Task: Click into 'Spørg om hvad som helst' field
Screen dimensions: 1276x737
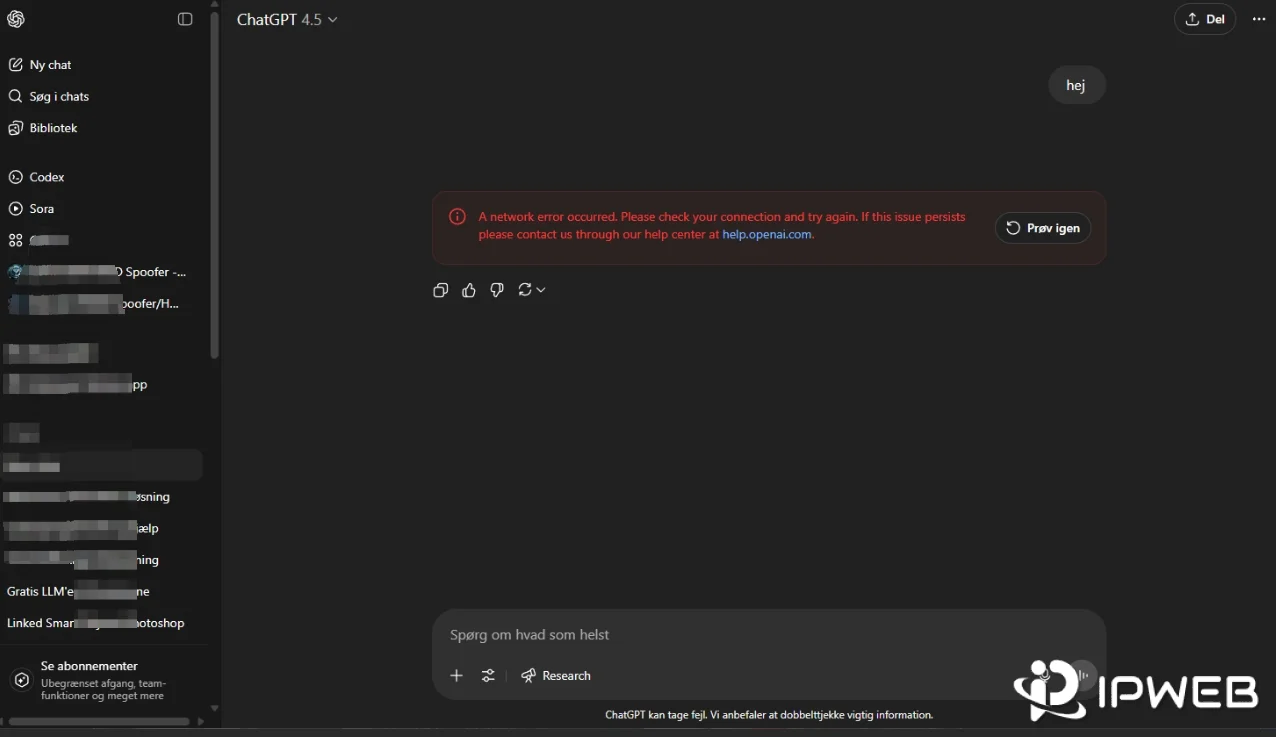Action: pos(768,635)
